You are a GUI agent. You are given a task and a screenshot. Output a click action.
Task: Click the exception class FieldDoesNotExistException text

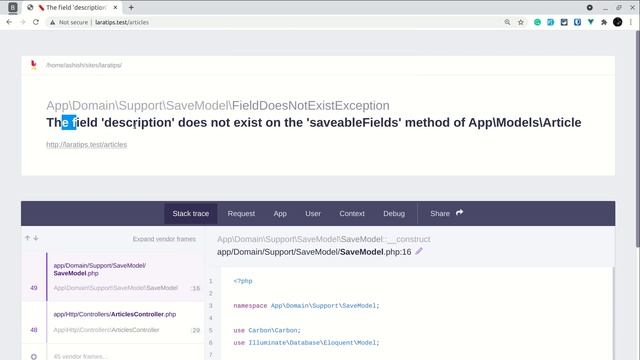click(x=311, y=105)
